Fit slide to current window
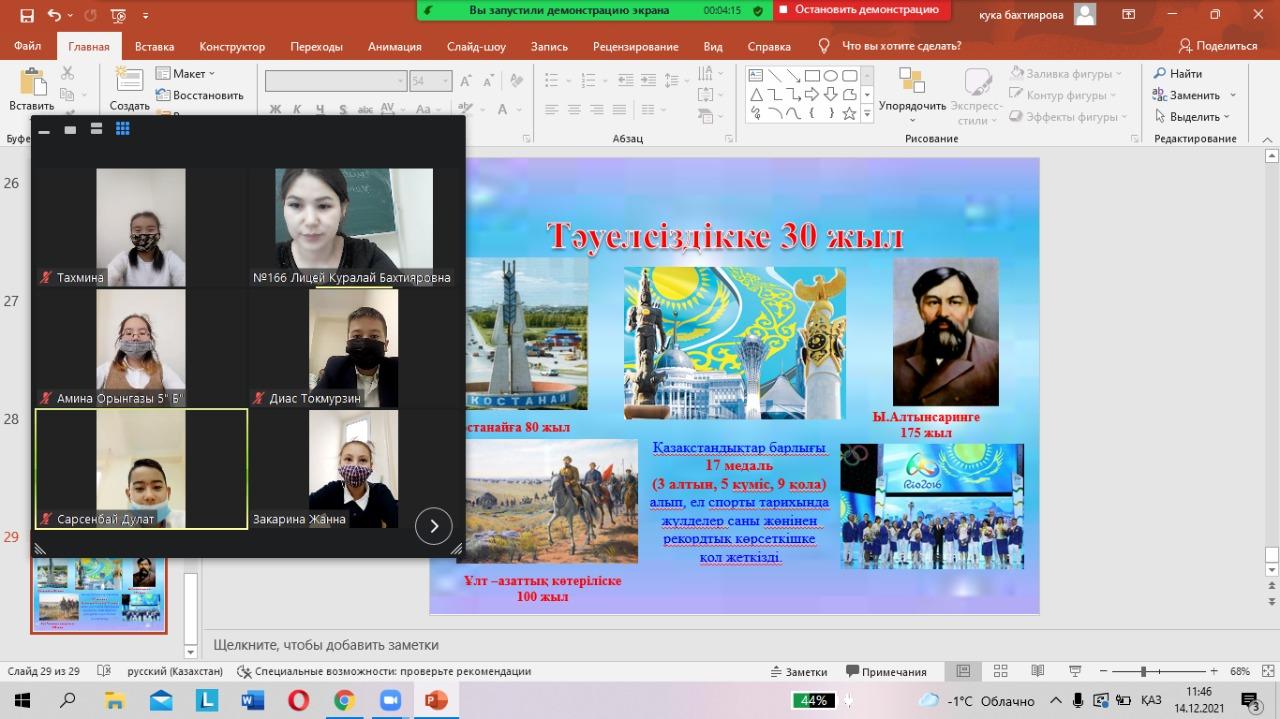This screenshot has width=1280, height=719. (x=1266, y=671)
